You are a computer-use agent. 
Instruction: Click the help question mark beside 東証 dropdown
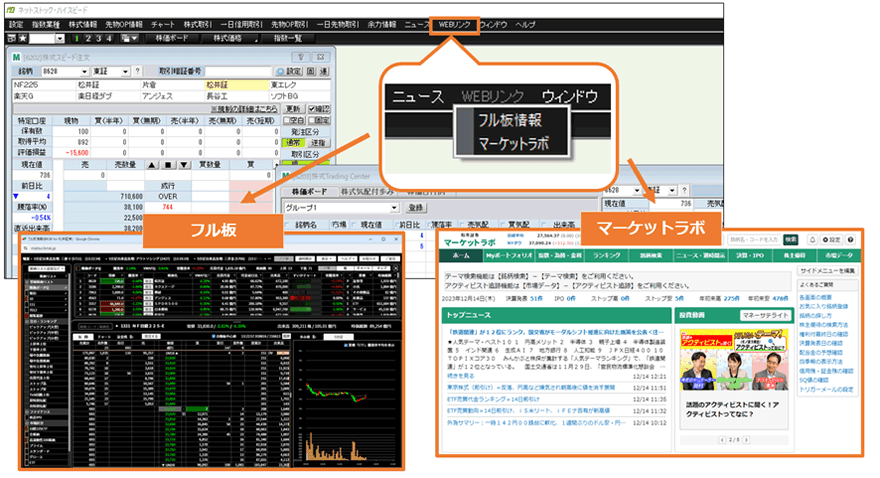point(137,71)
